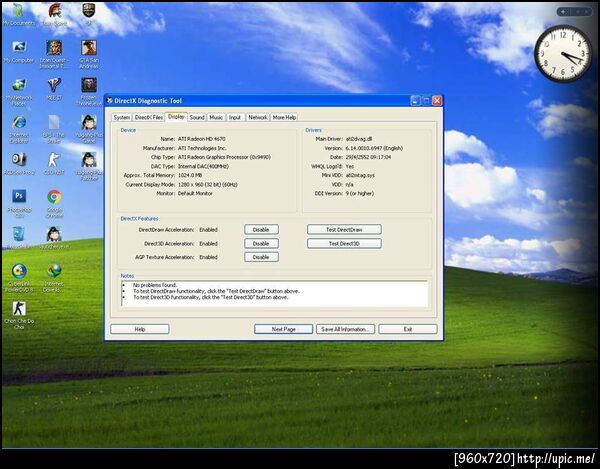Launch Internet Explorer from the desktop
600x469 pixels.
coord(19,128)
